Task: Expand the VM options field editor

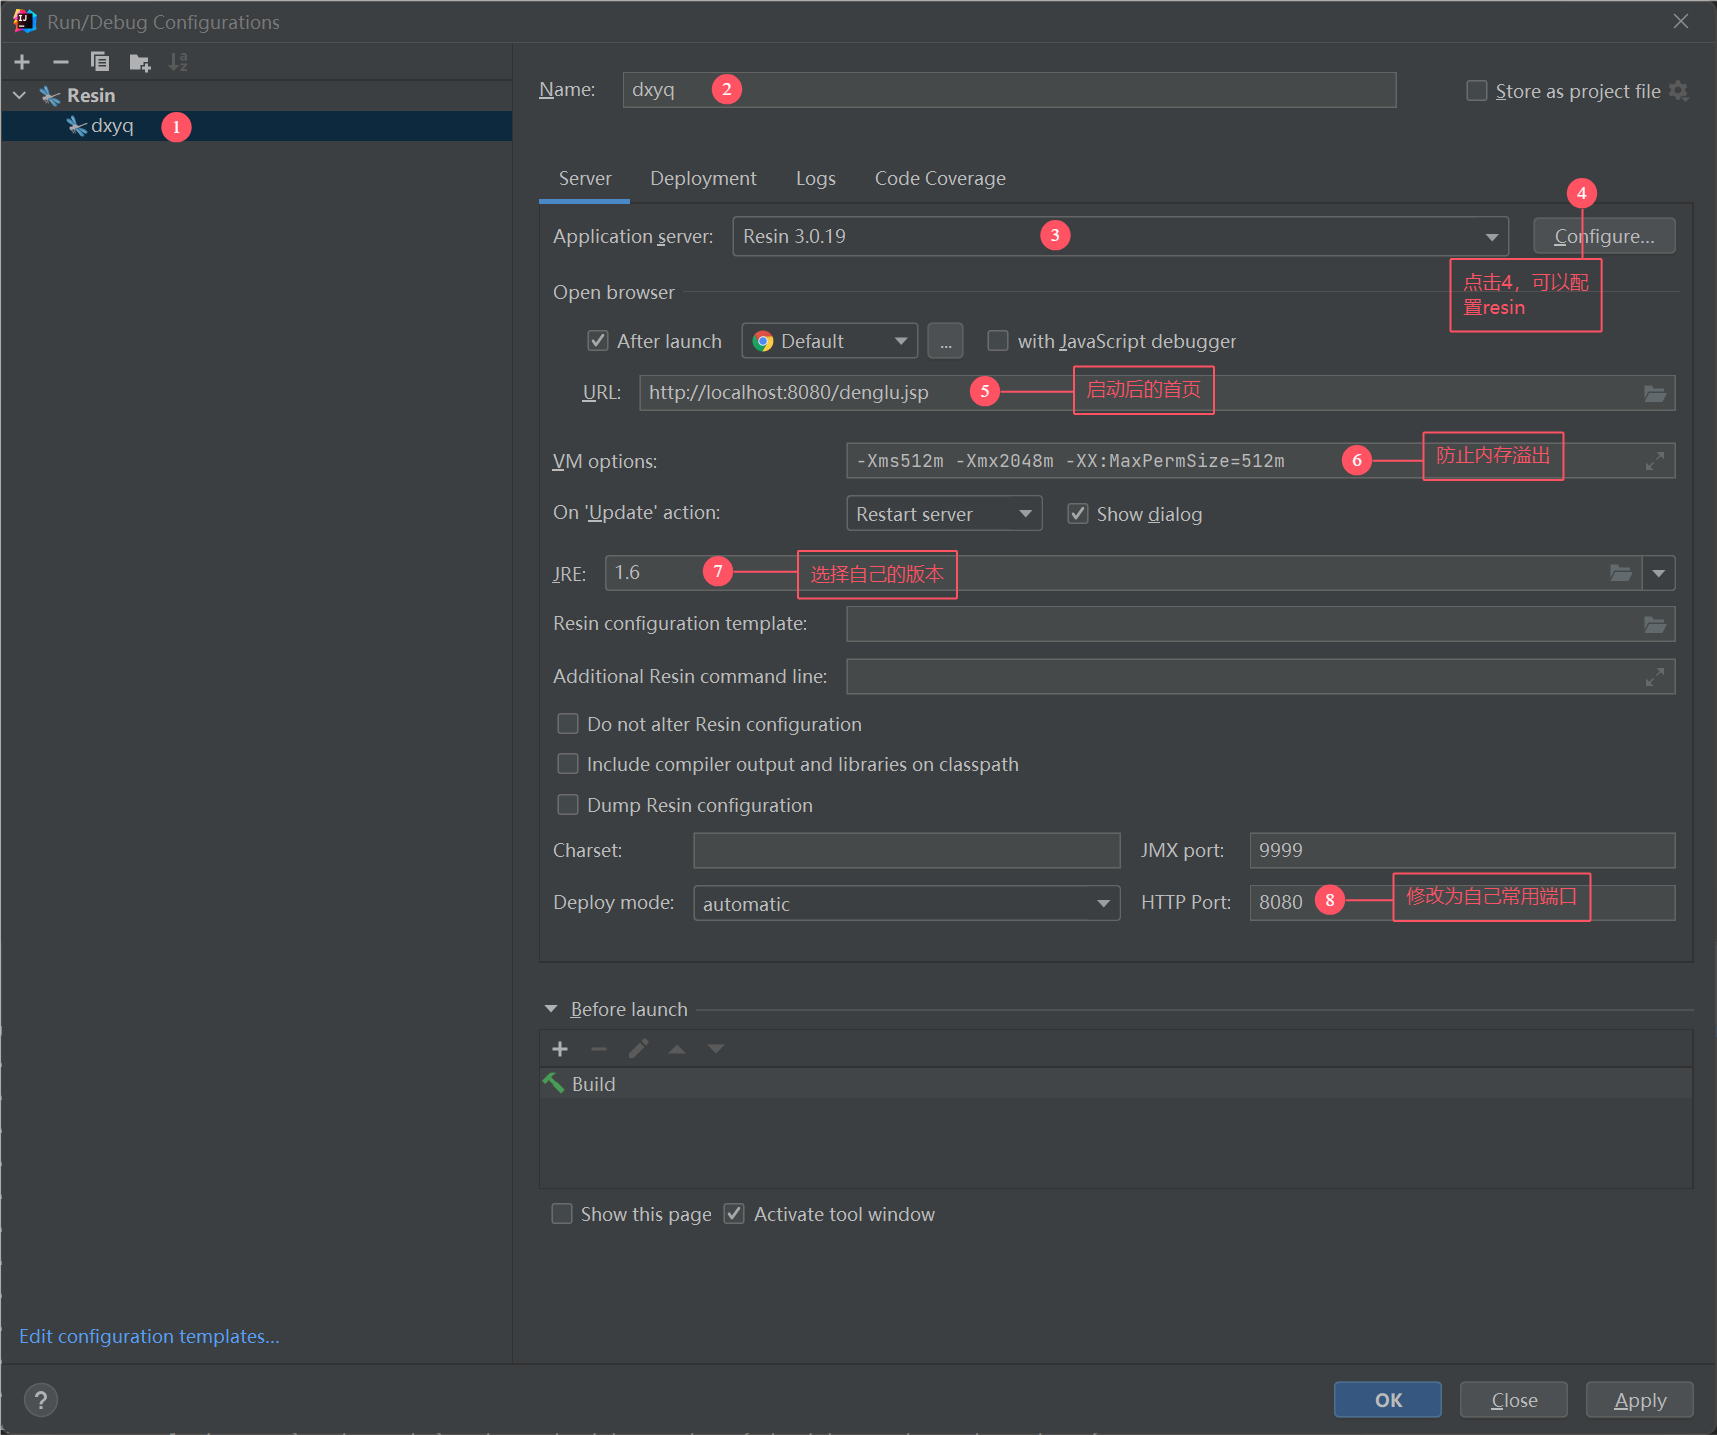Action: point(1654,461)
